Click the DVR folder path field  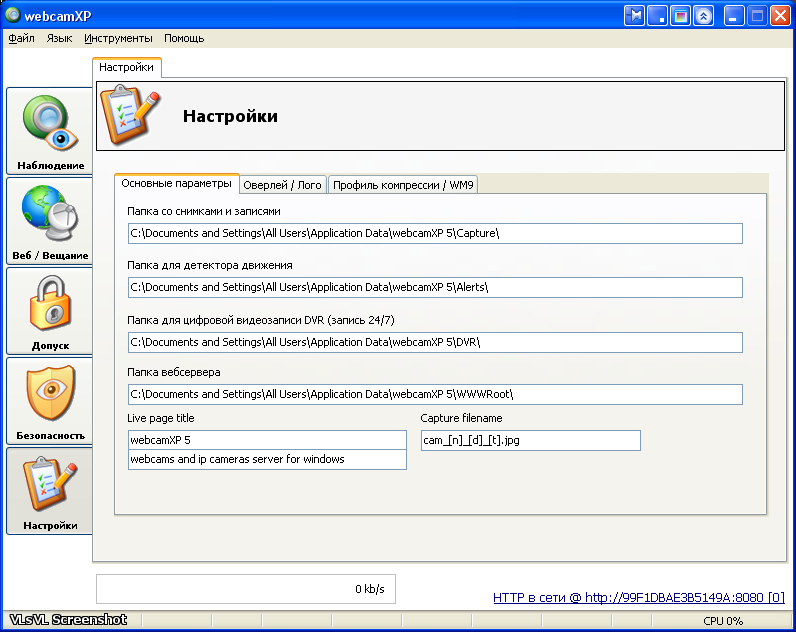point(435,342)
